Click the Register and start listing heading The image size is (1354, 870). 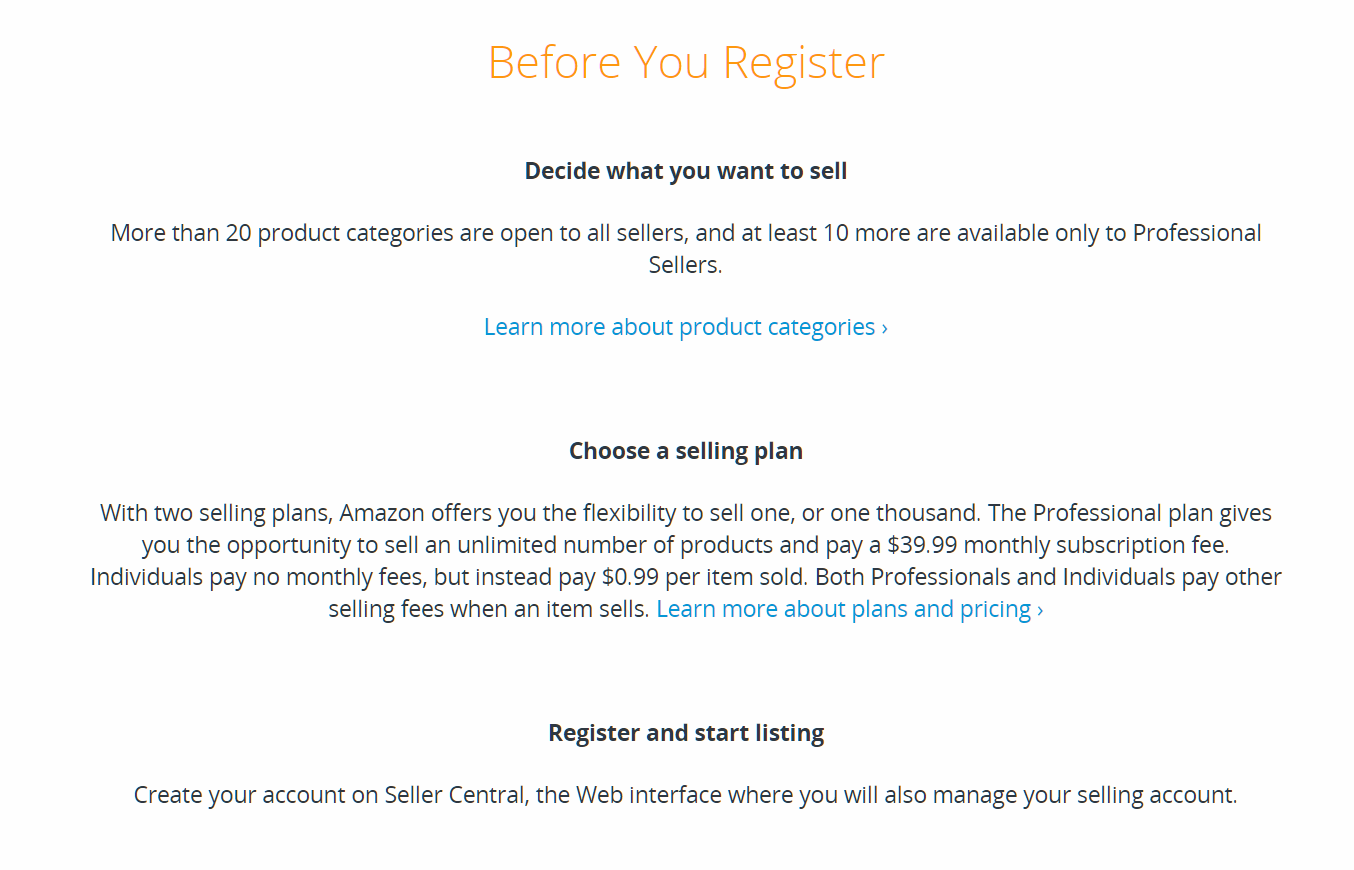click(686, 733)
